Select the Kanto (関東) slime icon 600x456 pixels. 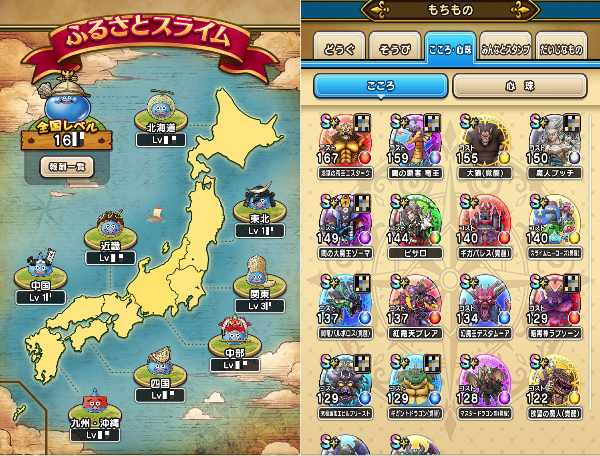259,273
